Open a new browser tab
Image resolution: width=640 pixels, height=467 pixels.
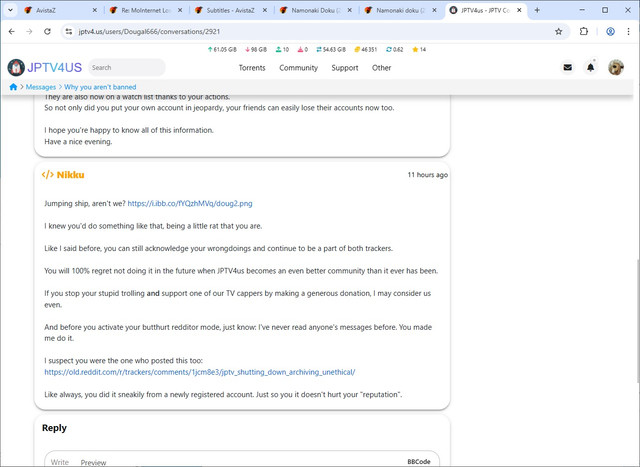pos(537,10)
